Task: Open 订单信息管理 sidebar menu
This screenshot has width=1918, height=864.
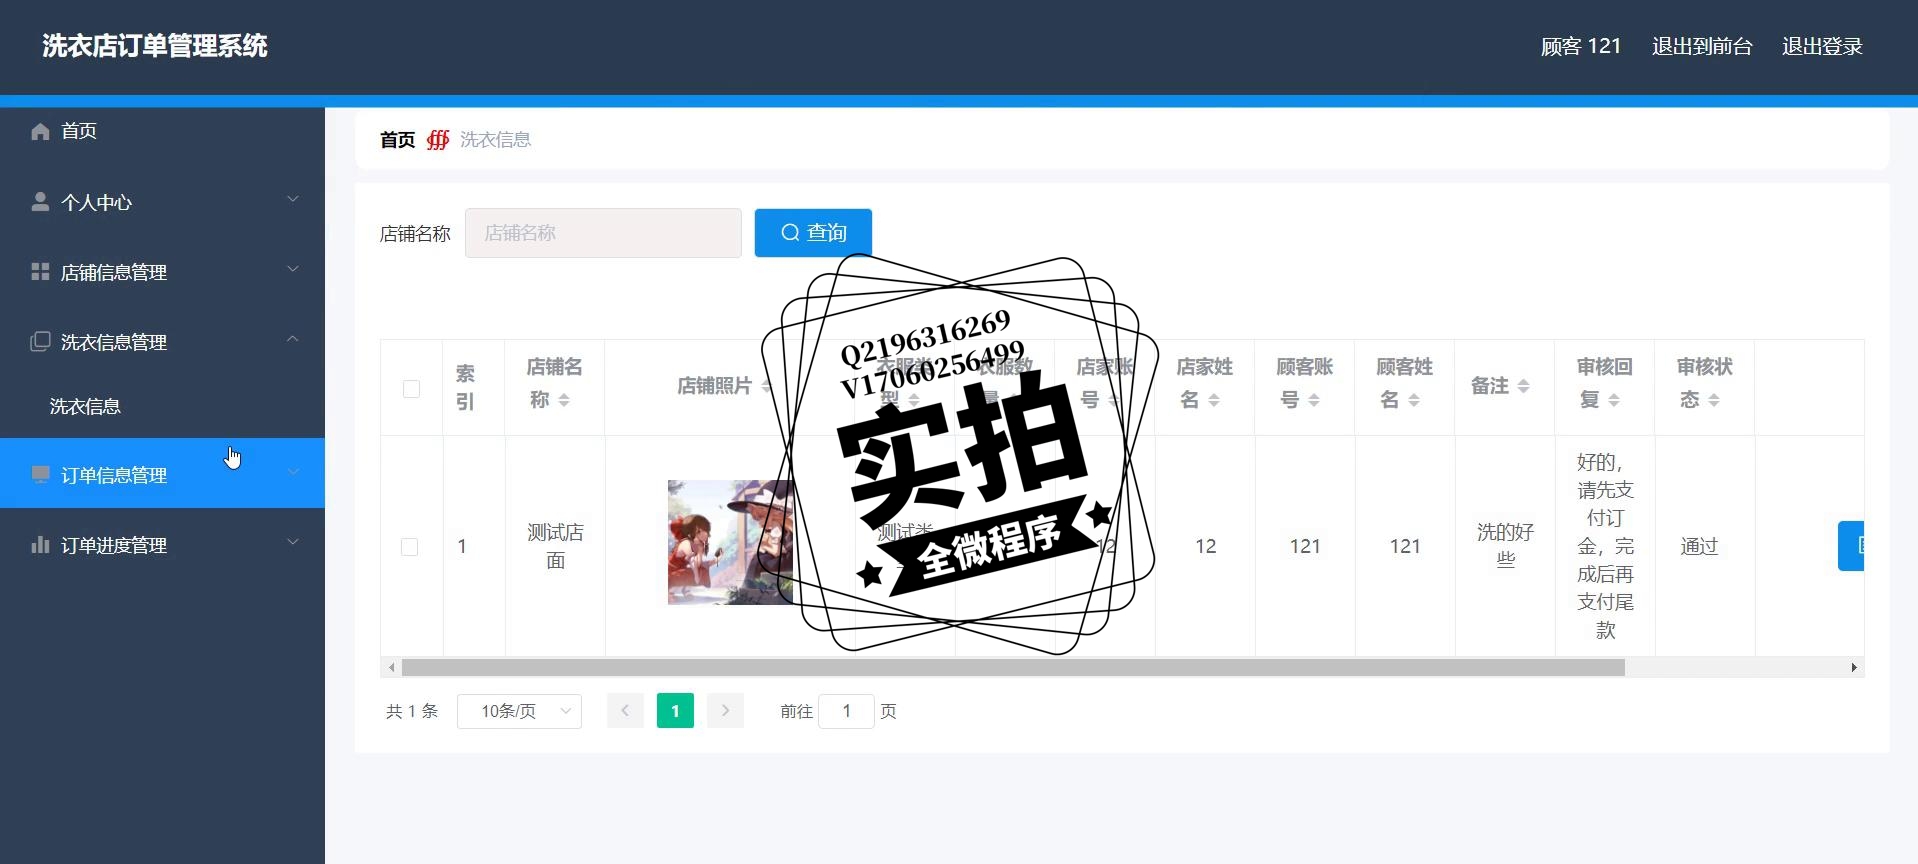Action: click(162, 473)
